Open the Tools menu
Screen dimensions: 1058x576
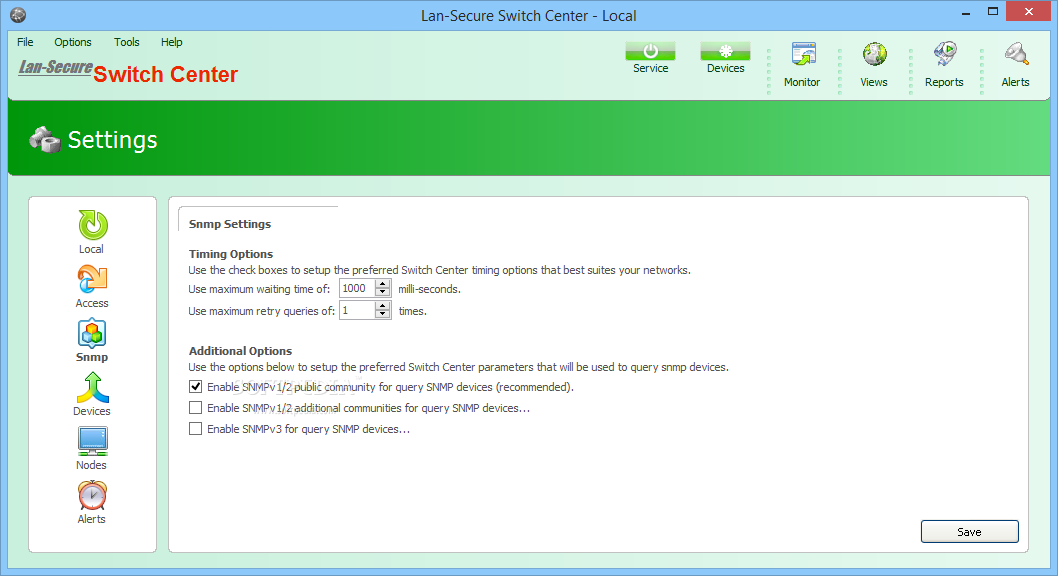pos(127,42)
